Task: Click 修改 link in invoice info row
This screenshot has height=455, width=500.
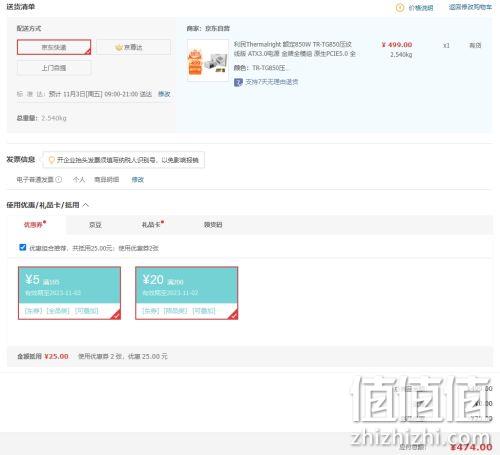Action: [138, 180]
